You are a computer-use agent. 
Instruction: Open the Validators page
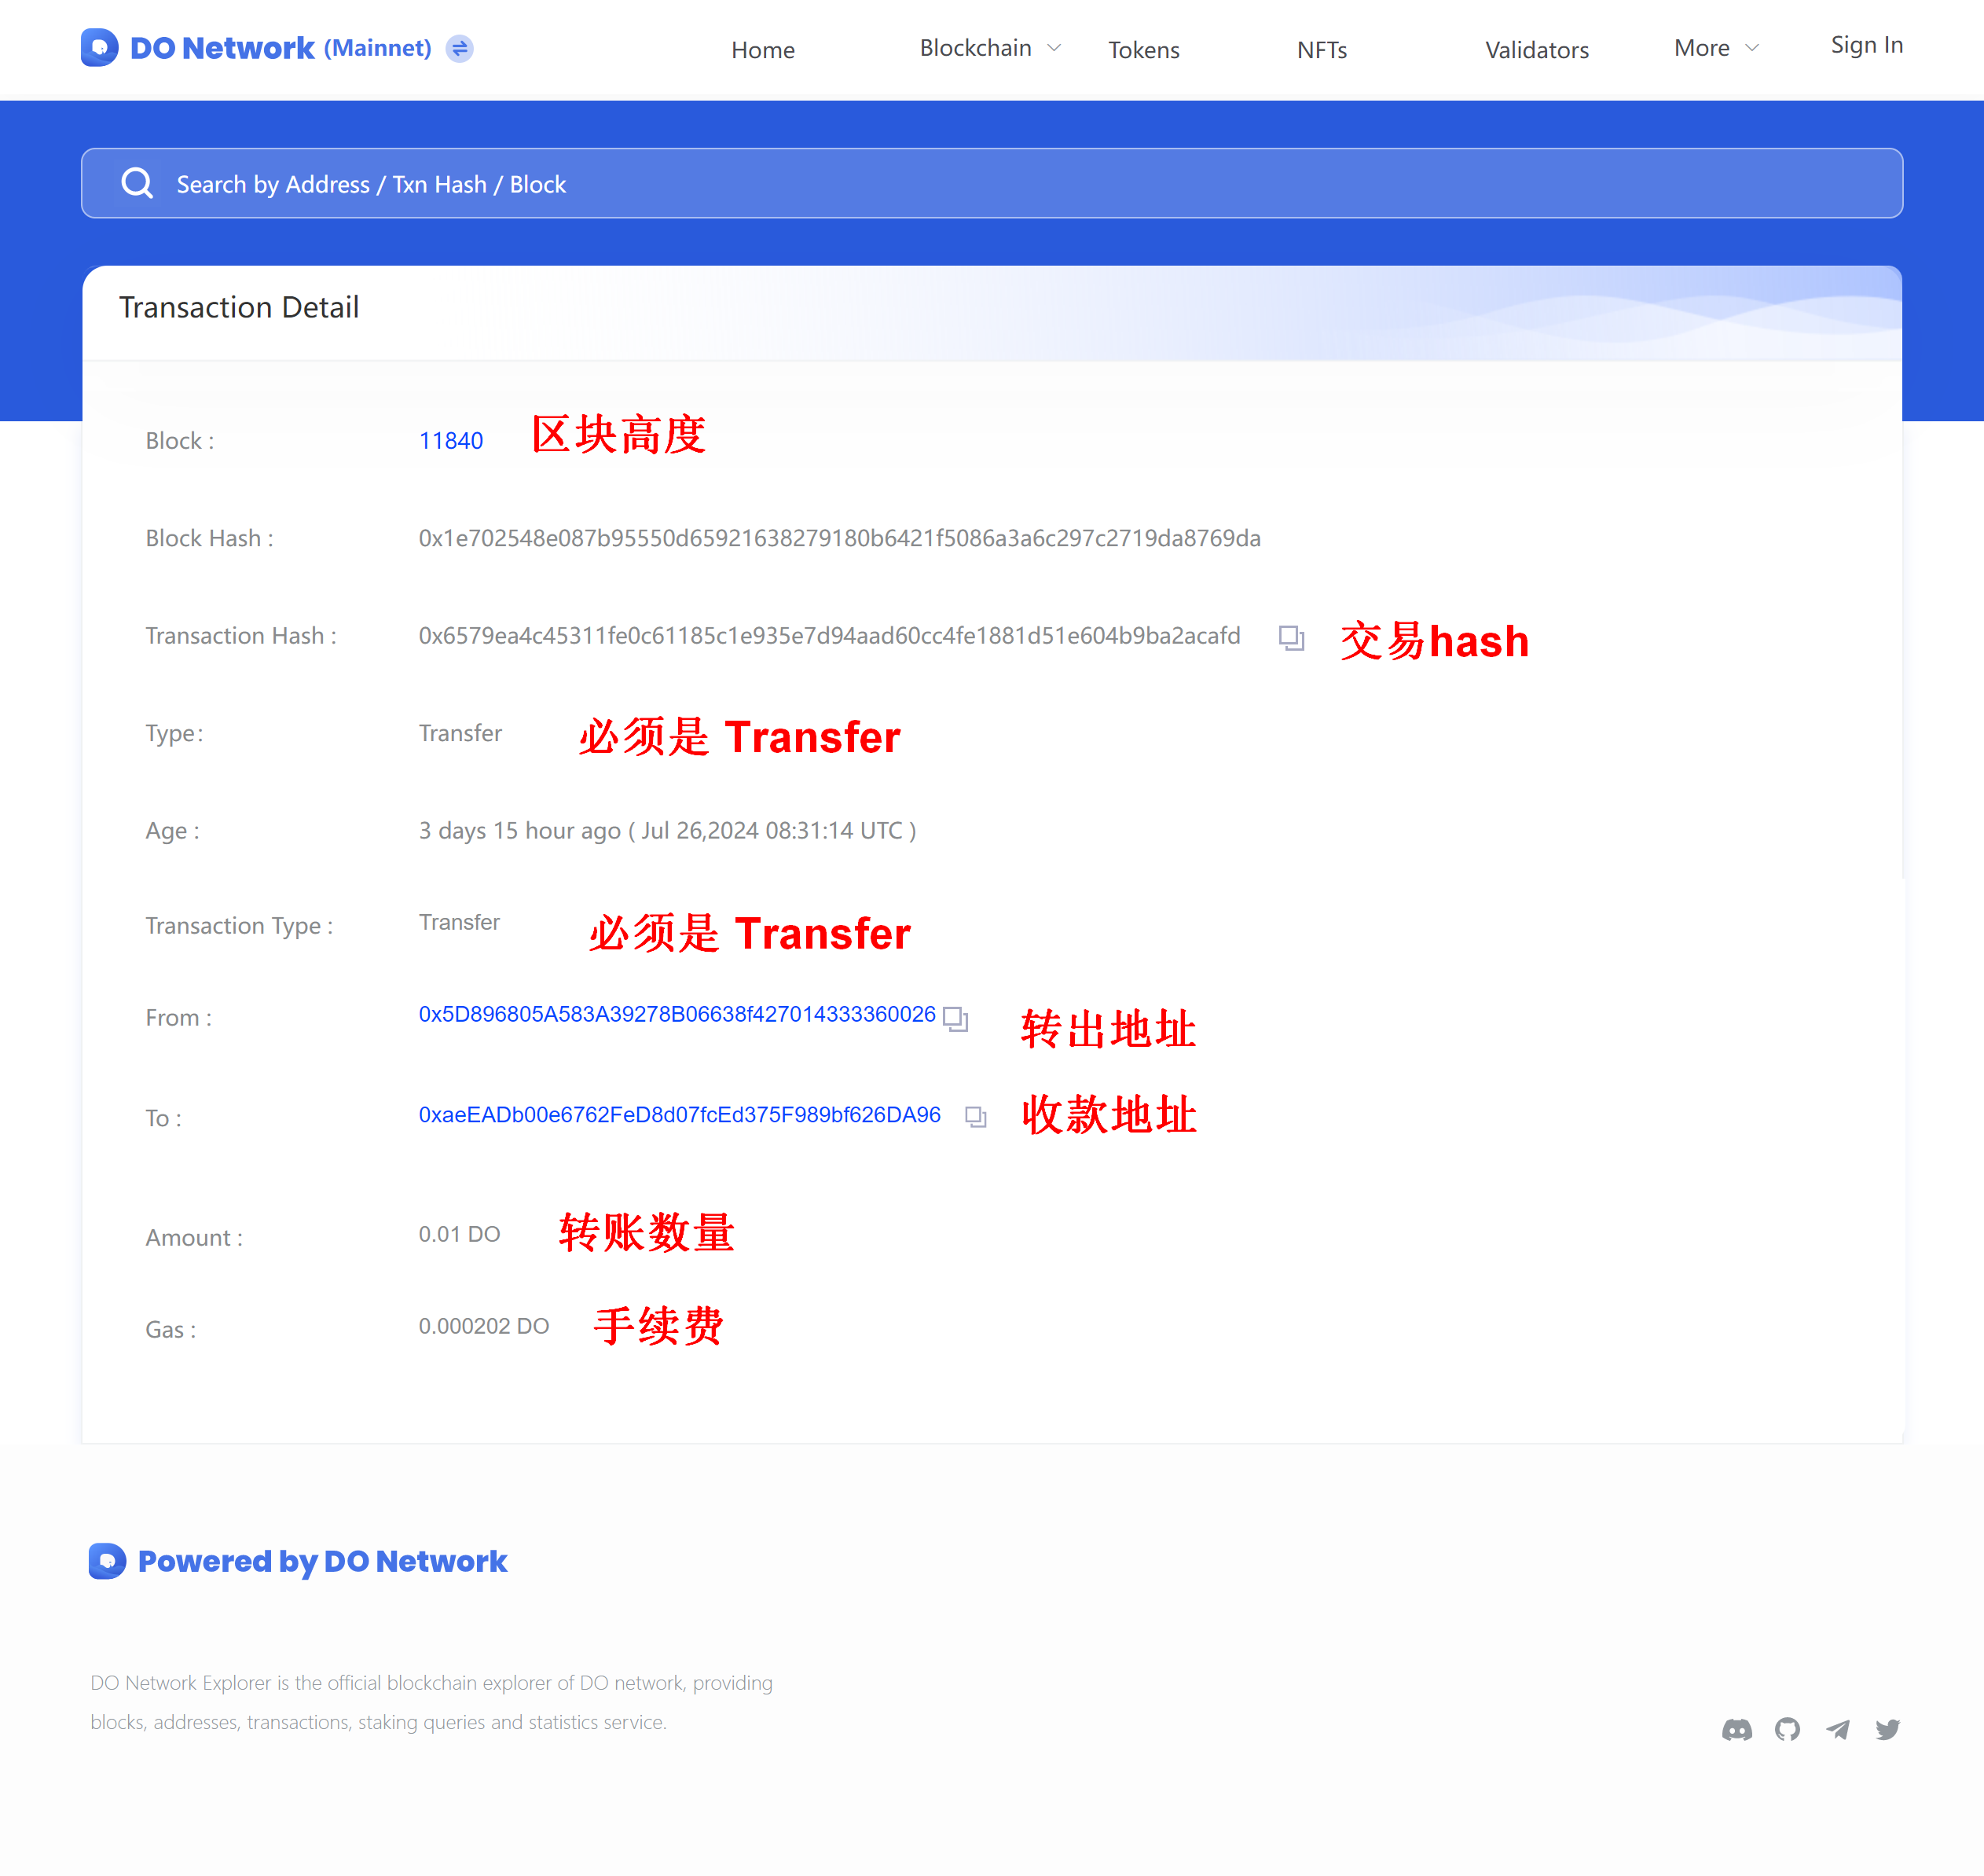point(1537,50)
